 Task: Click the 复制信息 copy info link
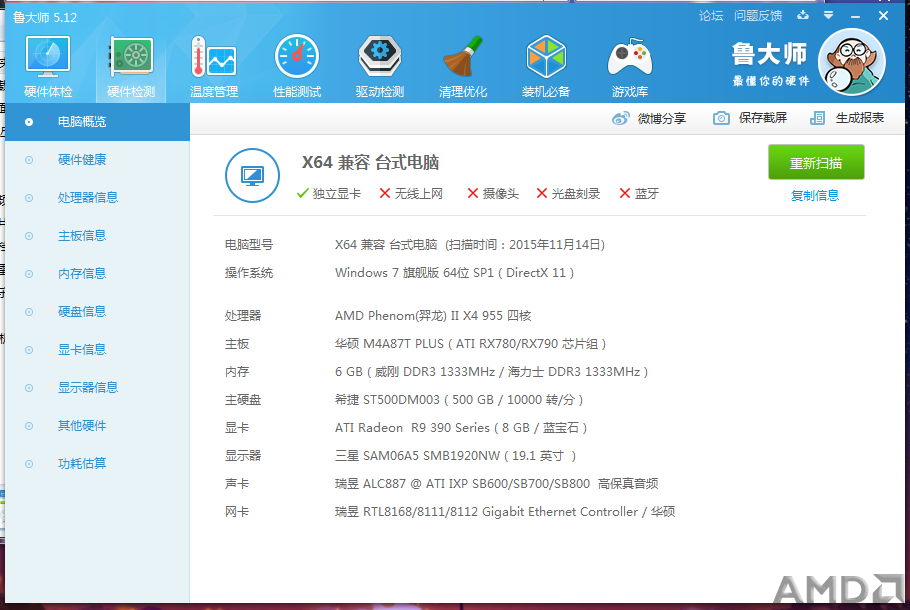tap(815, 196)
